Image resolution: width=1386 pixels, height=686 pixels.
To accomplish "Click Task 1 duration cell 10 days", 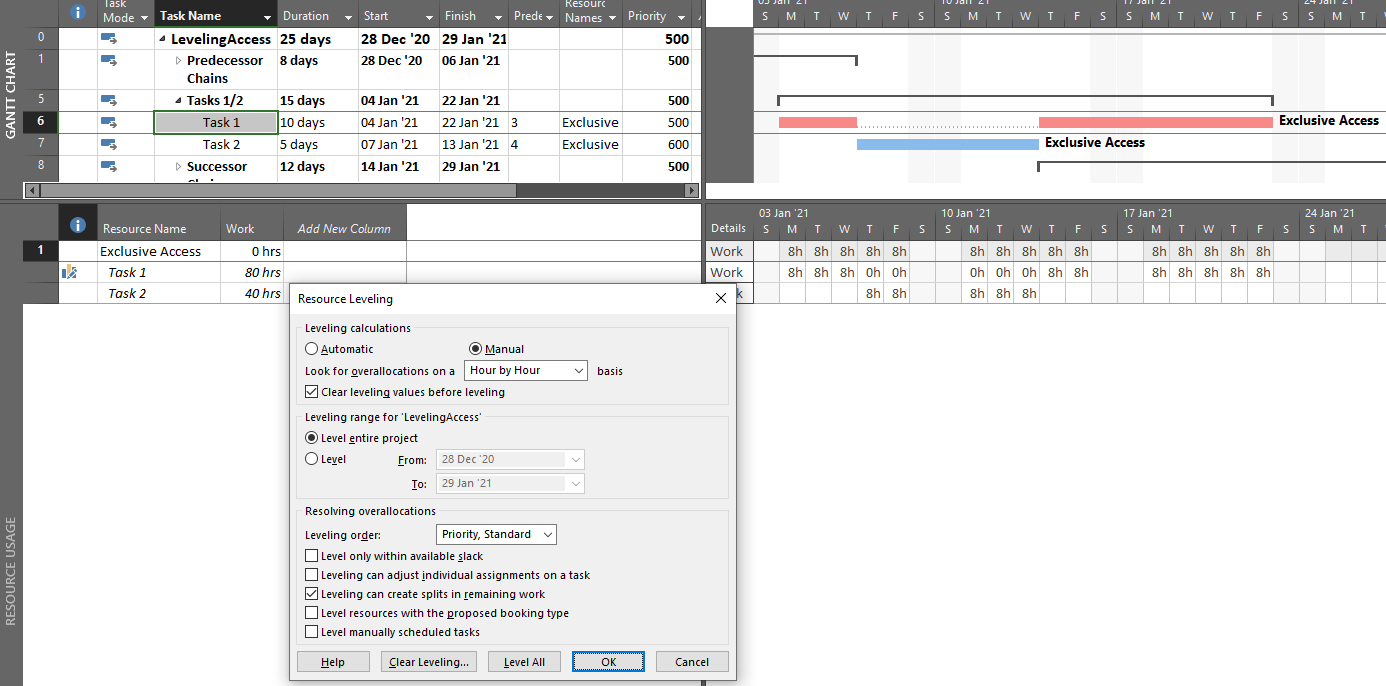I will pyautogui.click(x=317, y=122).
